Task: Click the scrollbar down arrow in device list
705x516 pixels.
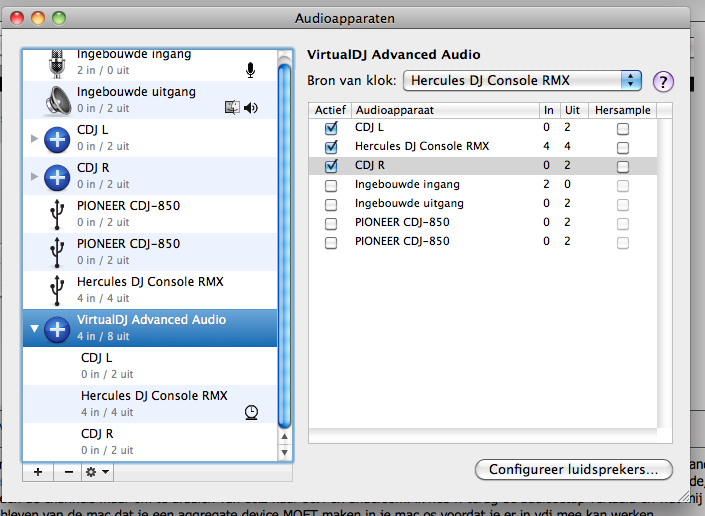Action: point(284,452)
